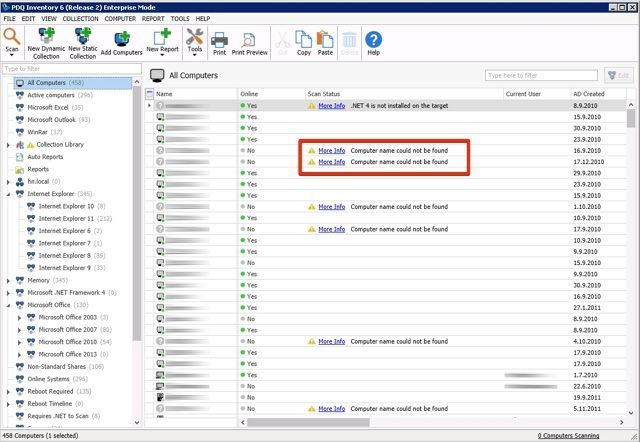The image size is (640, 442).
Task: Expand the Memory collection node
Action: [8, 280]
